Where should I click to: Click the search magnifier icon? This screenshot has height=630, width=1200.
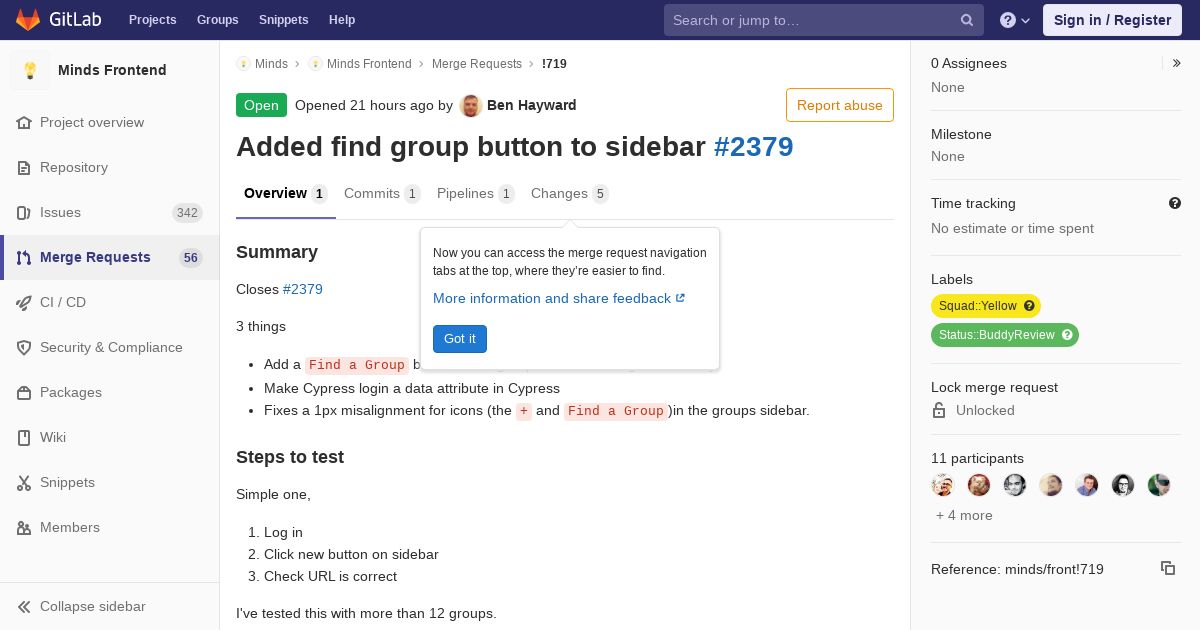pos(967,20)
